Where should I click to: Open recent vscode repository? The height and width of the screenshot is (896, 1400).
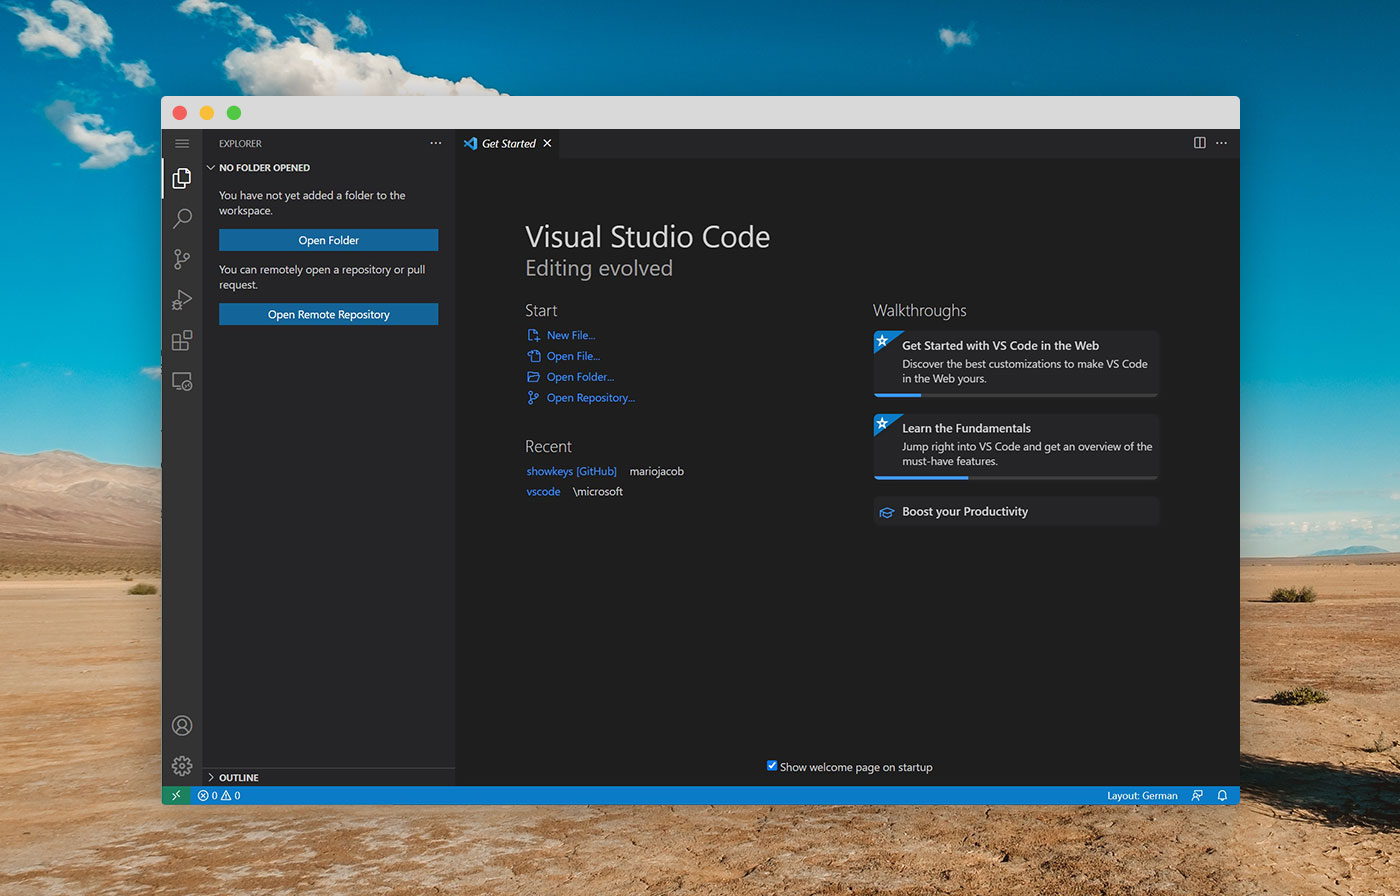pos(543,492)
